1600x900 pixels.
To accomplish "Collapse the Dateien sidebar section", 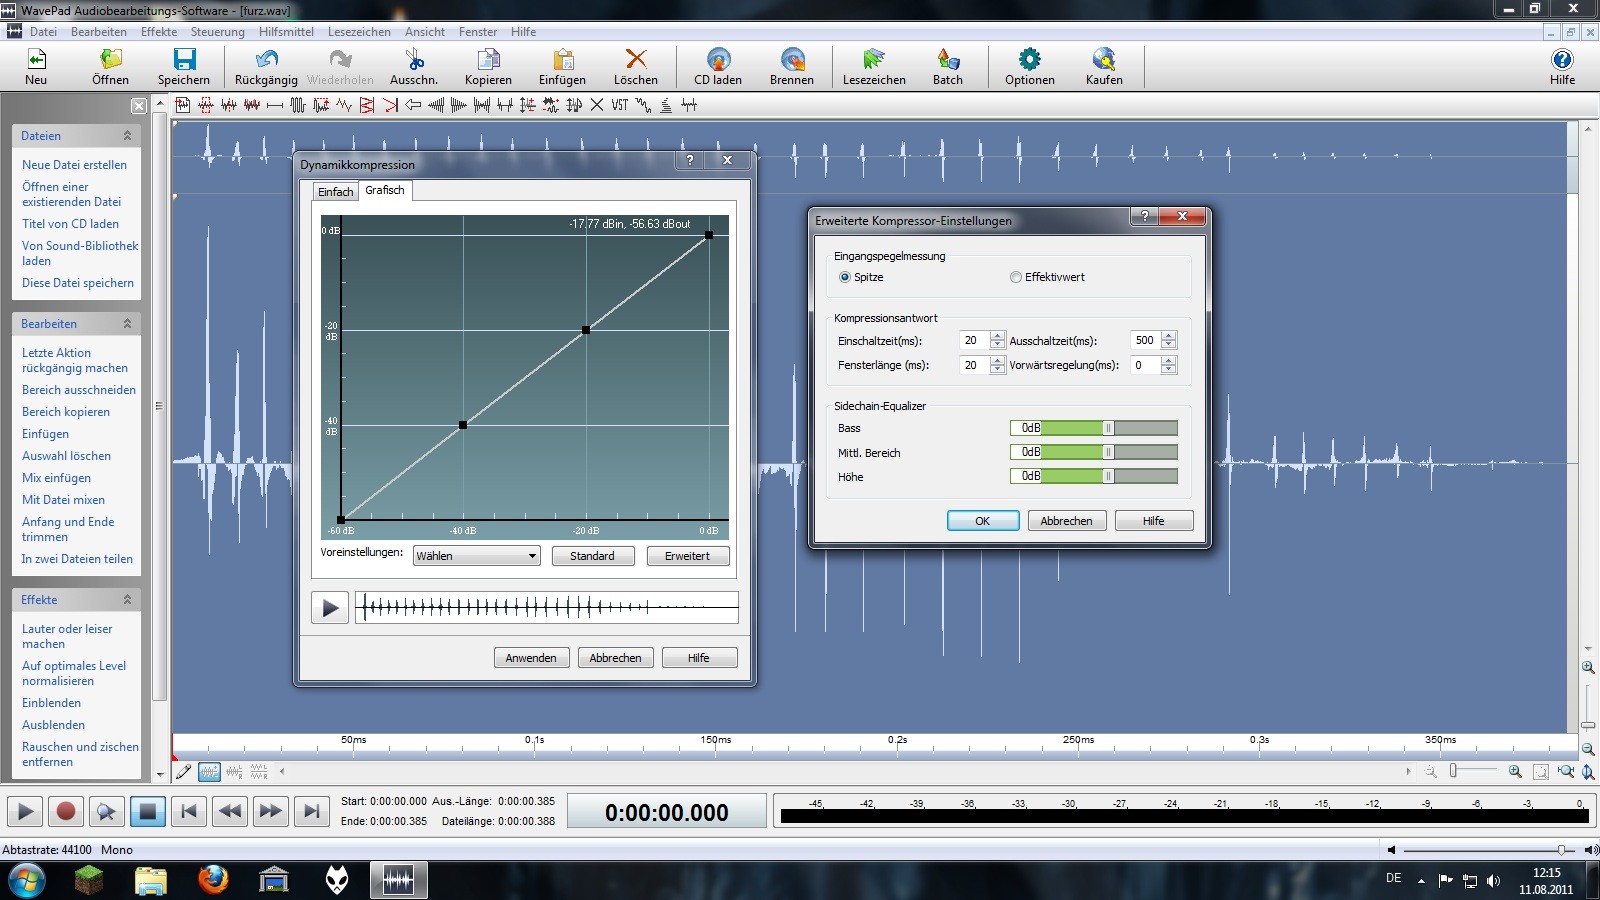I will (x=127, y=136).
